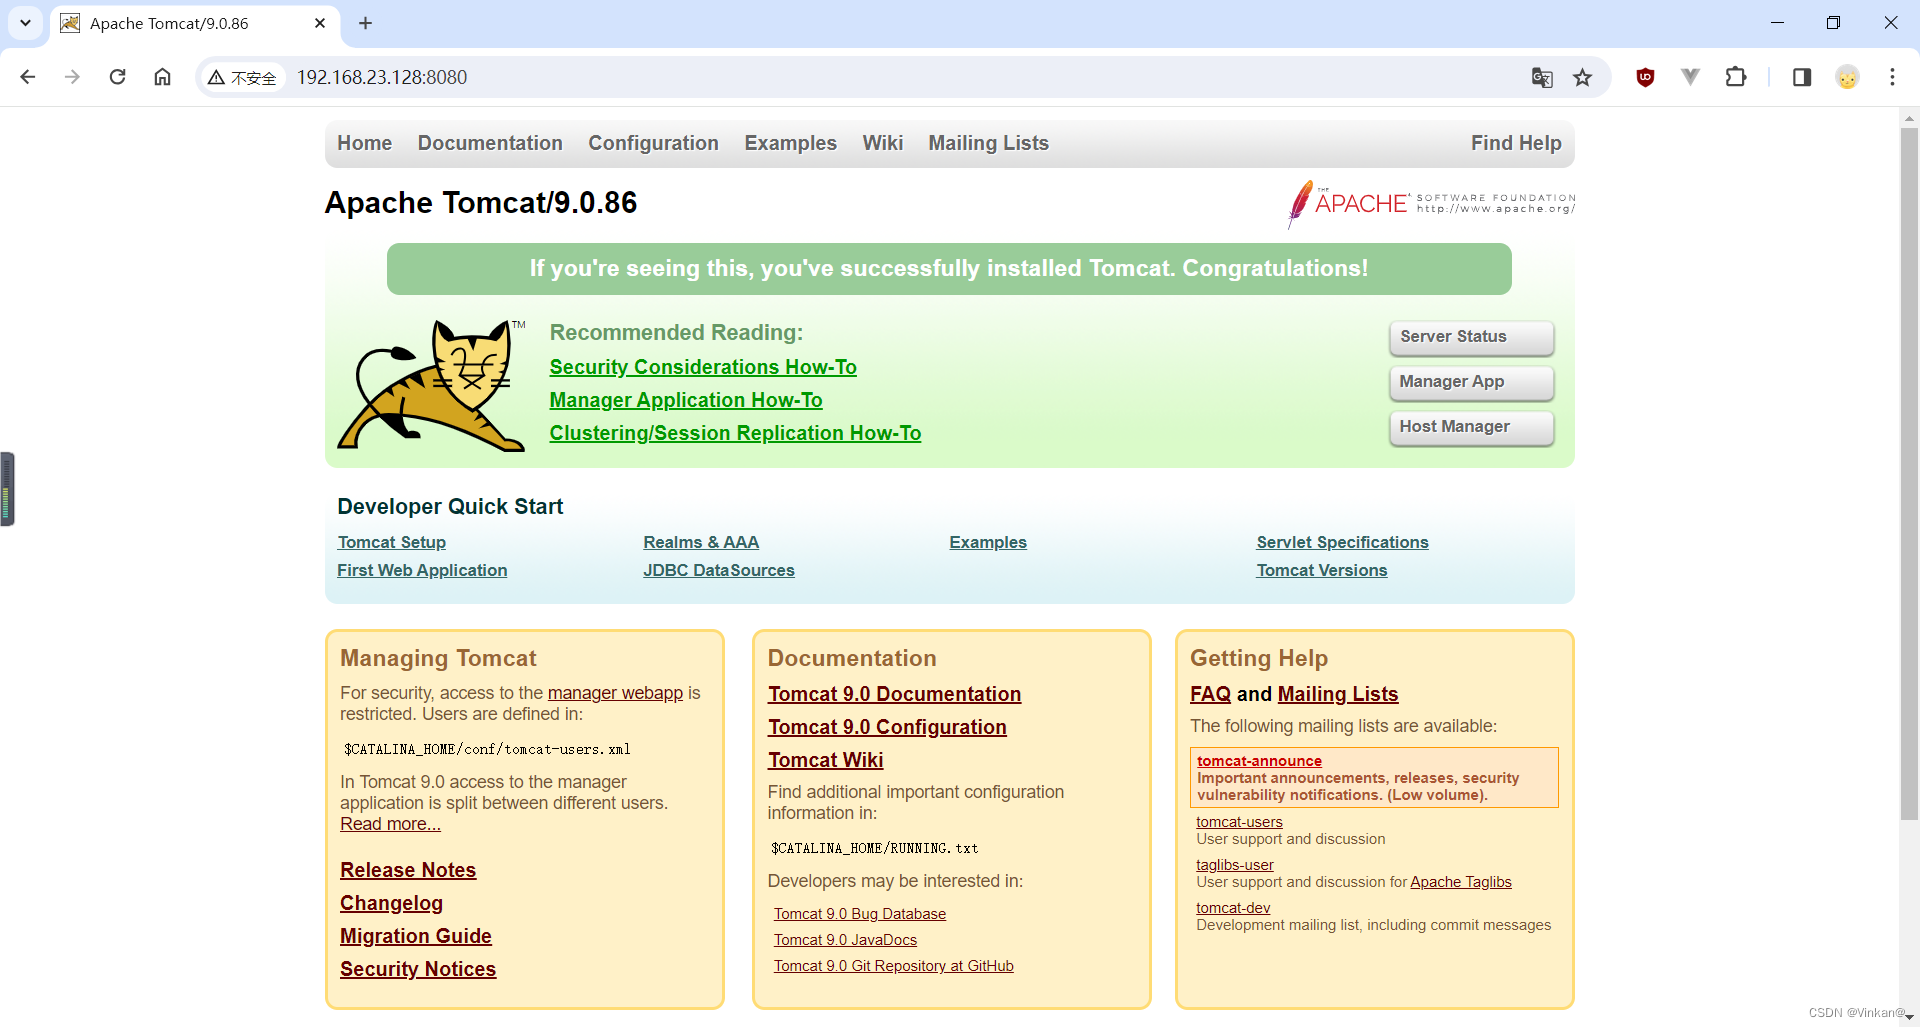This screenshot has height=1027, width=1920.
Task: Open the tomcat-dev mailing list link
Action: coord(1233,908)
